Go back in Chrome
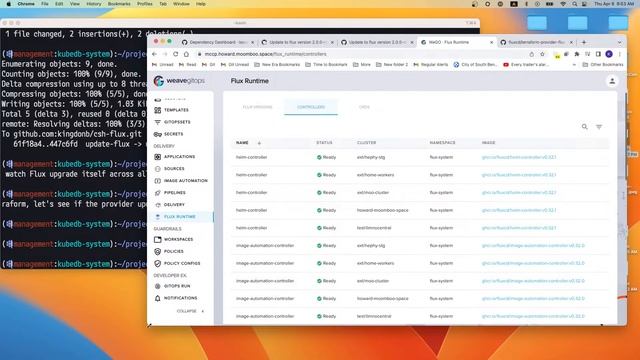Screen dimensions: 640x360 click(x=154, y=54)
